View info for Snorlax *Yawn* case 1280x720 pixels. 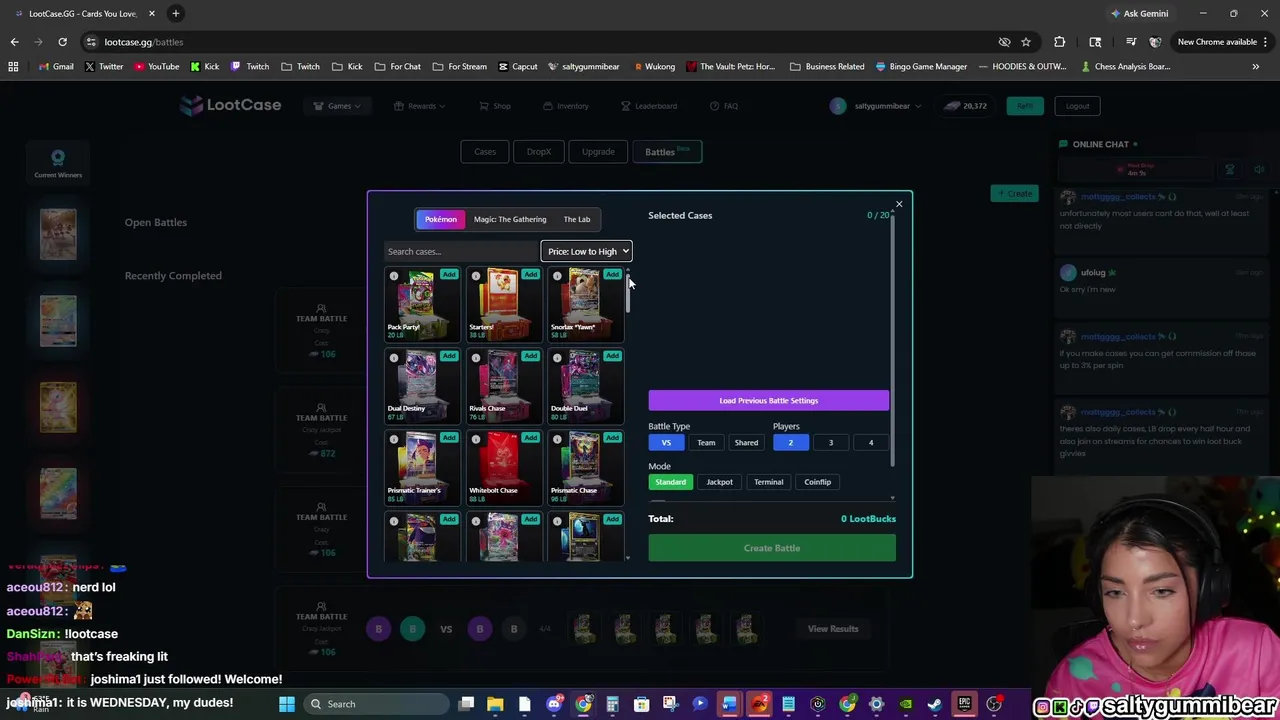557,276
